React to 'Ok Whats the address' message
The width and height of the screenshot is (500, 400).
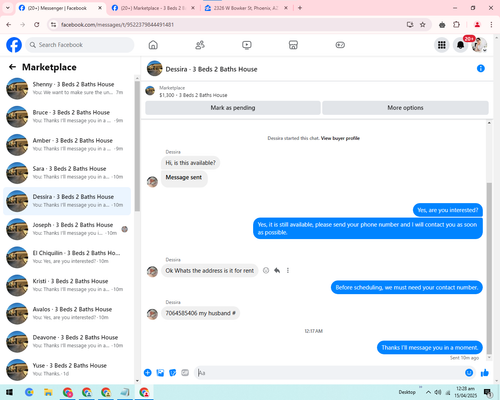pyautogui.click(x=266, y=271)
